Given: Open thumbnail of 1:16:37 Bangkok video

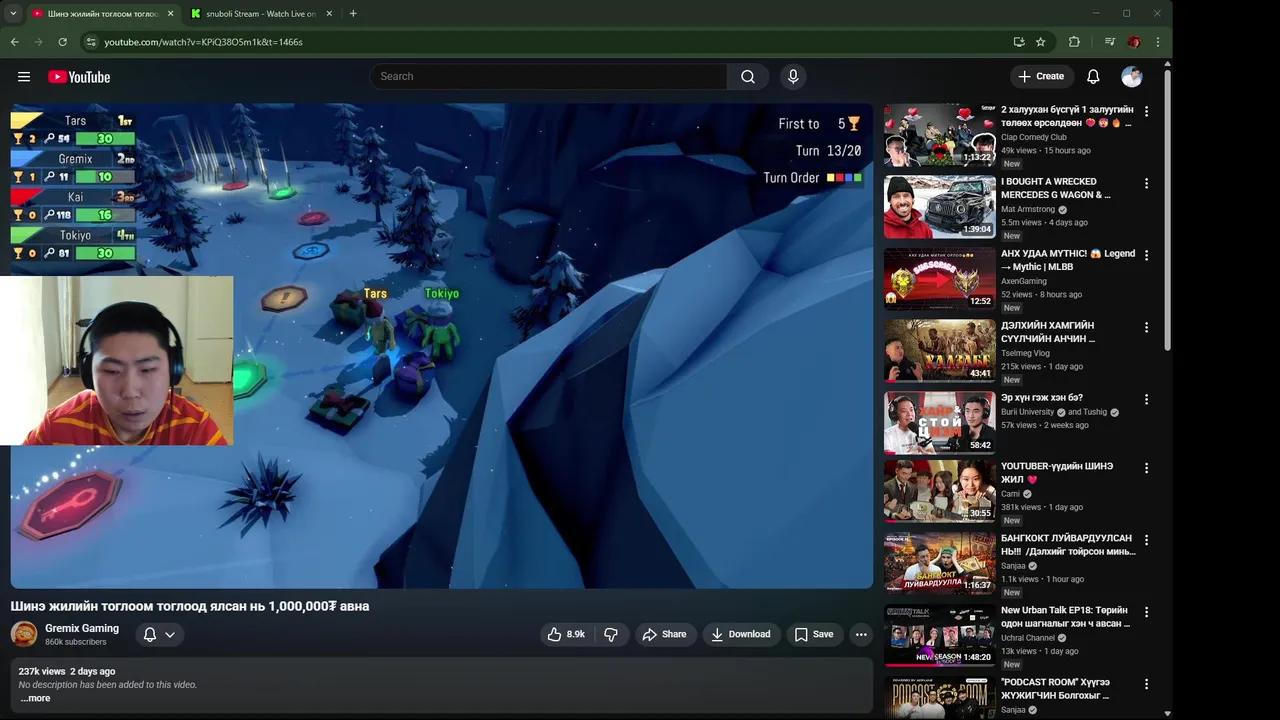Looking at the screenshot, I should [940, 563].
